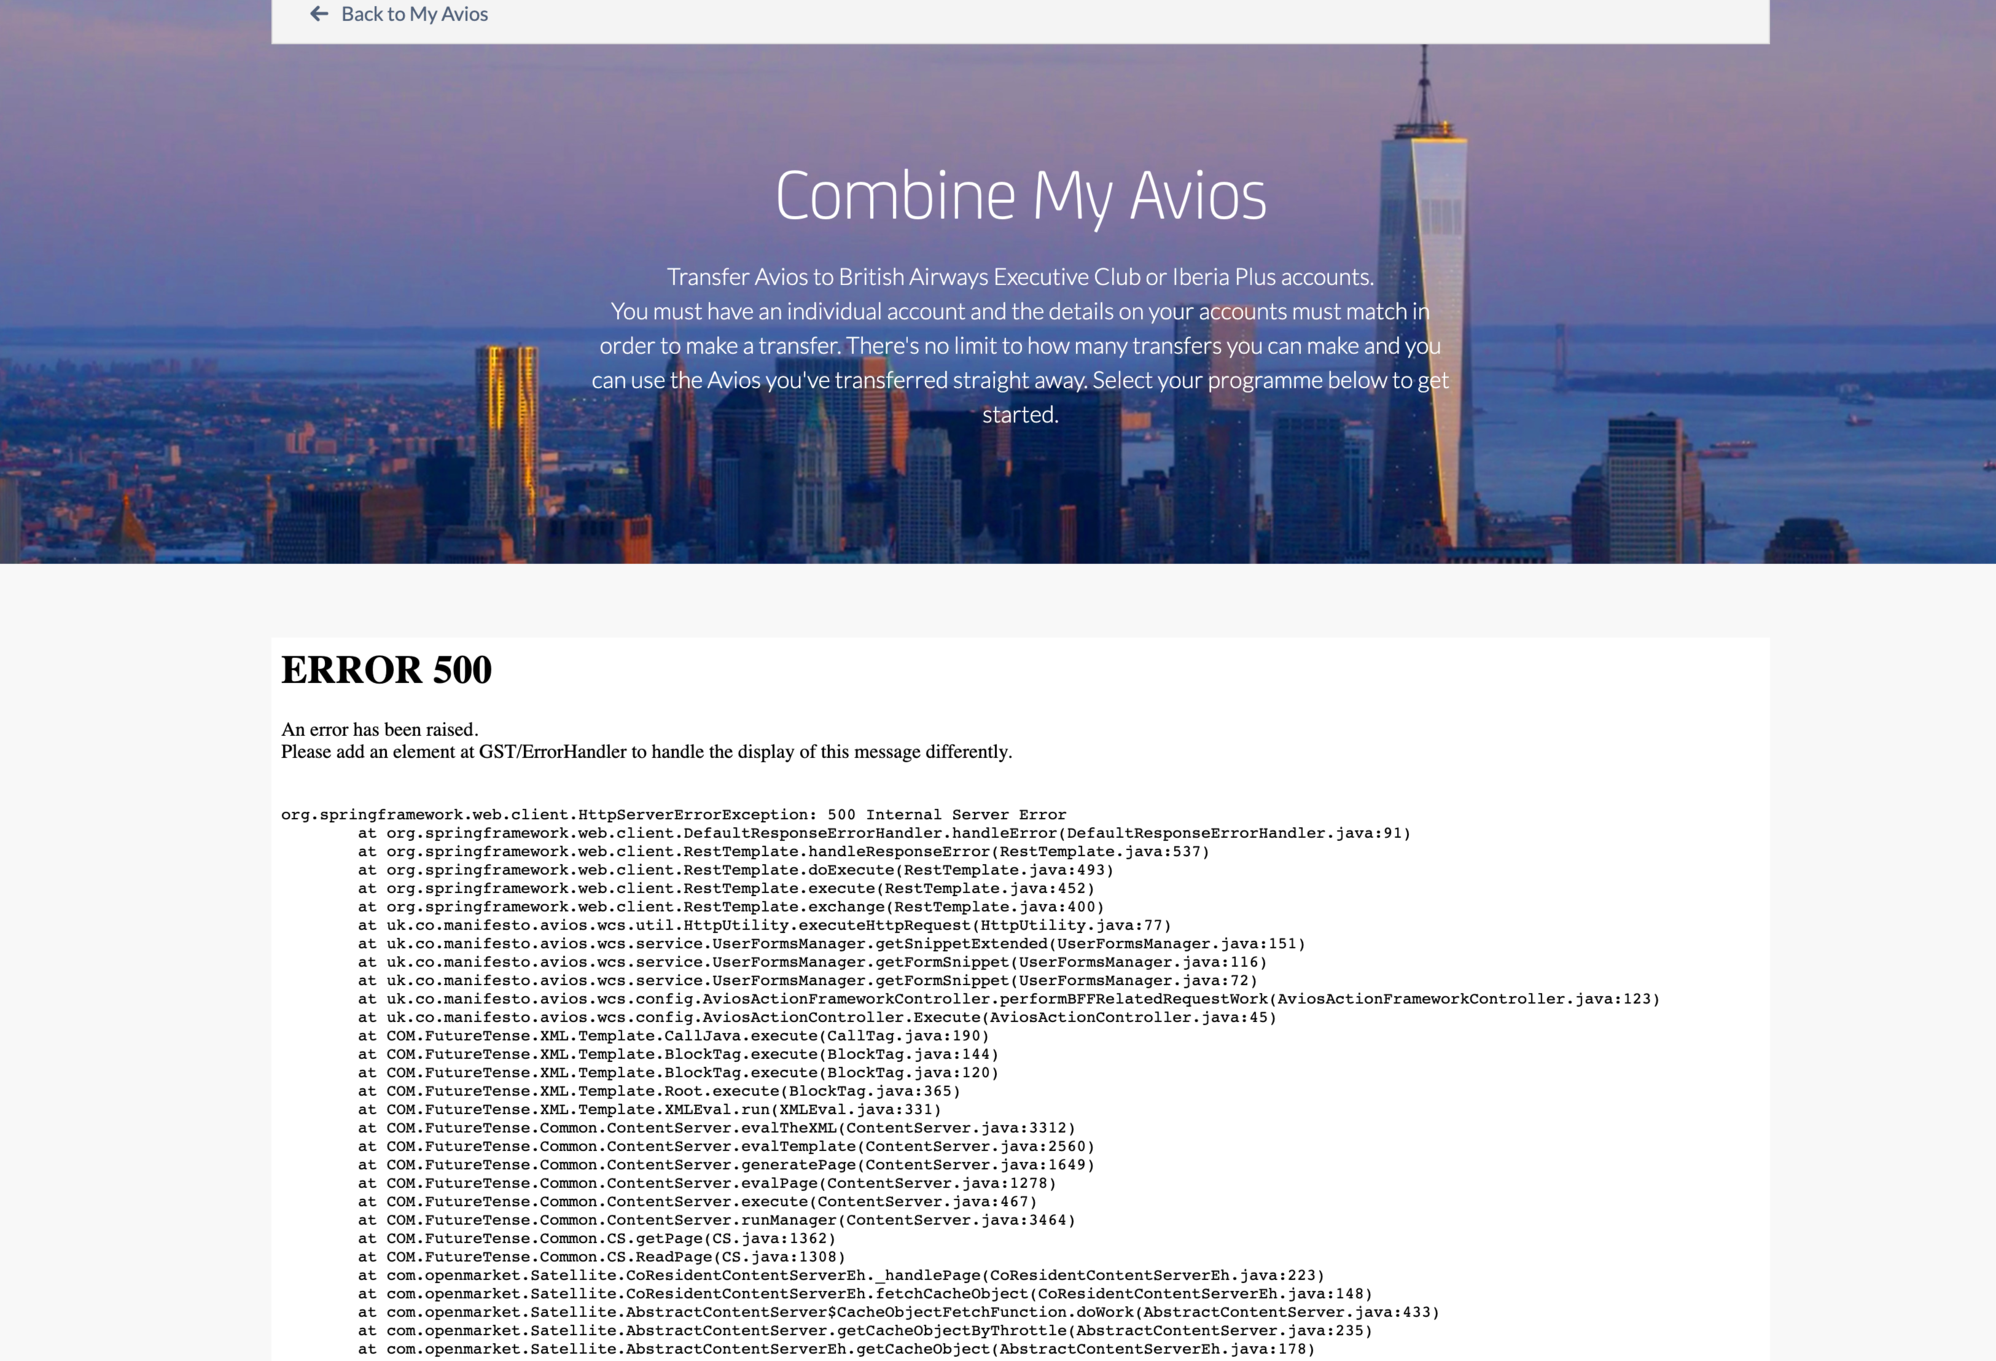
Task: Click the AviosActionController.Execute stack line
Action: point(817,1018)
